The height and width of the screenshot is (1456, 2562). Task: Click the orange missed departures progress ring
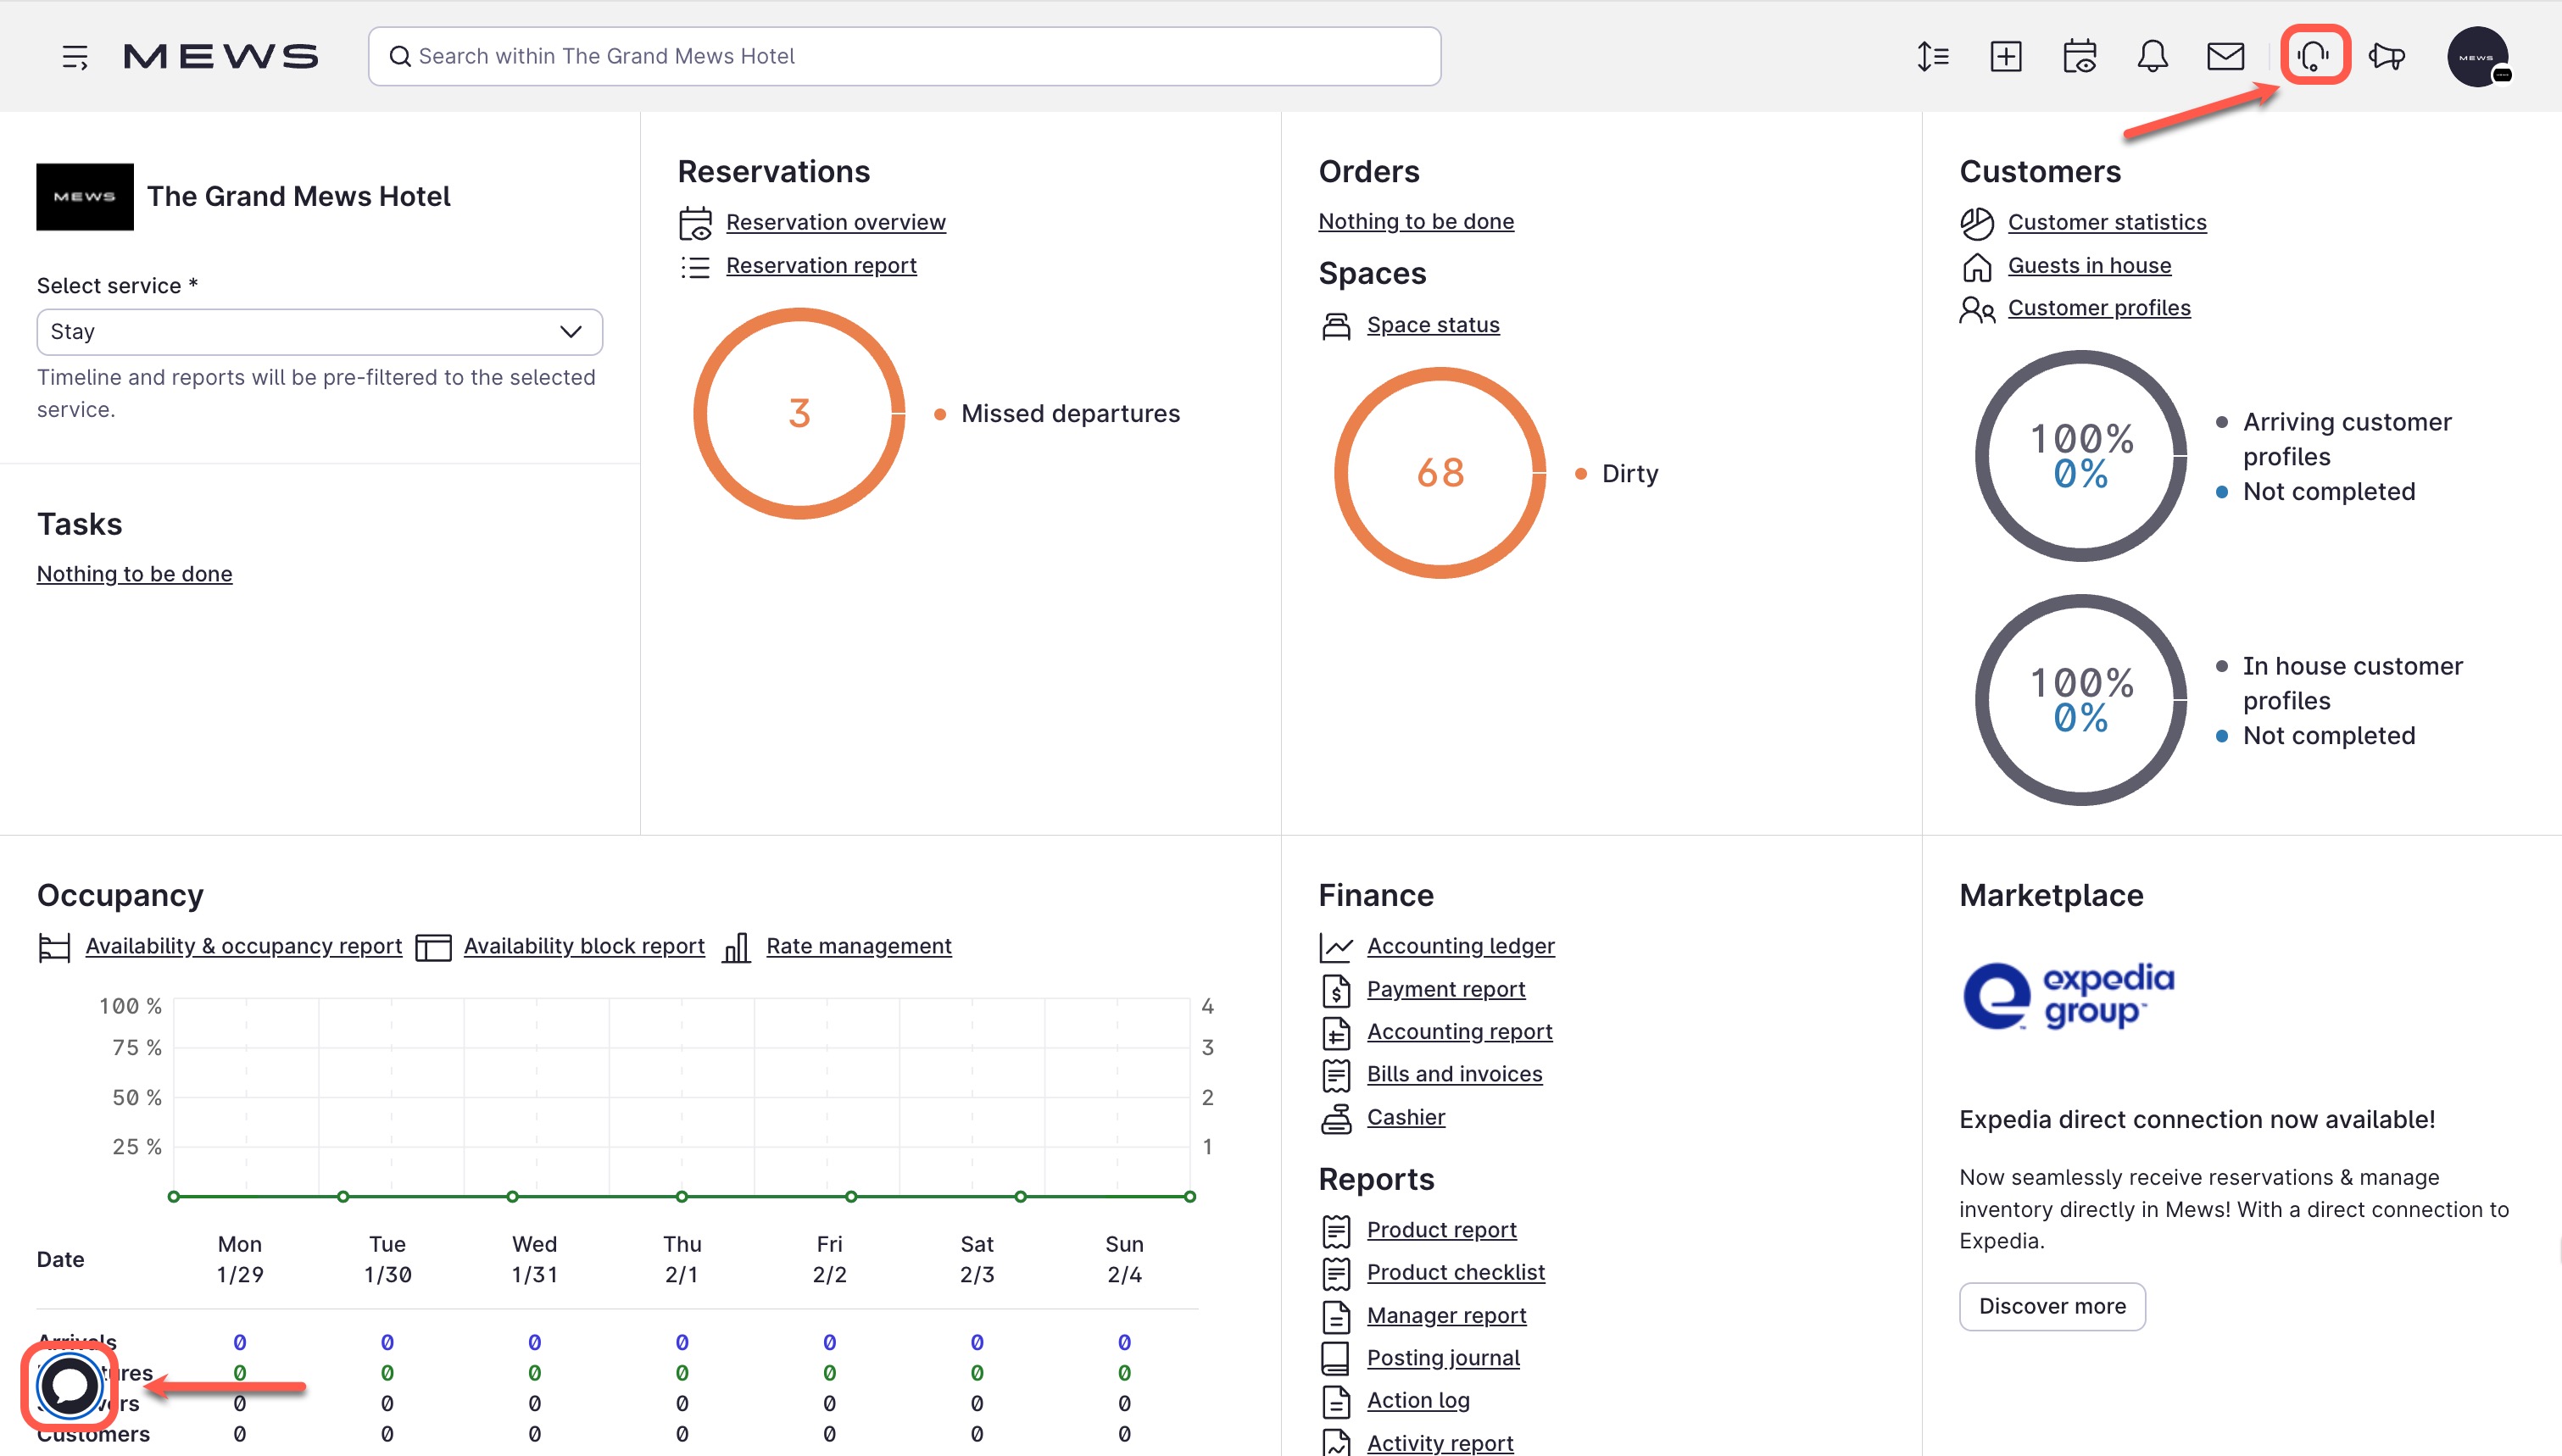[x=799, y=413]
